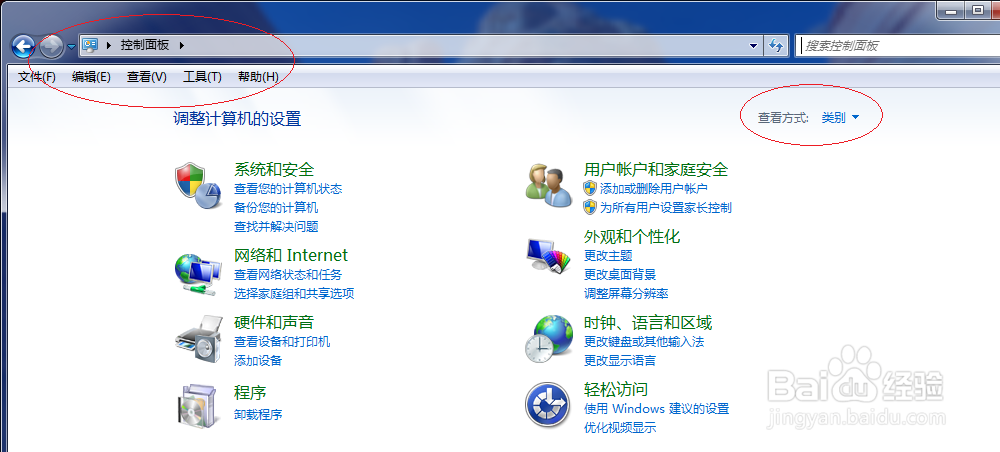This screenshot has height=452, width=1000.
Task: Click the Control Panel icon in address bar
Action: [91, 45]
